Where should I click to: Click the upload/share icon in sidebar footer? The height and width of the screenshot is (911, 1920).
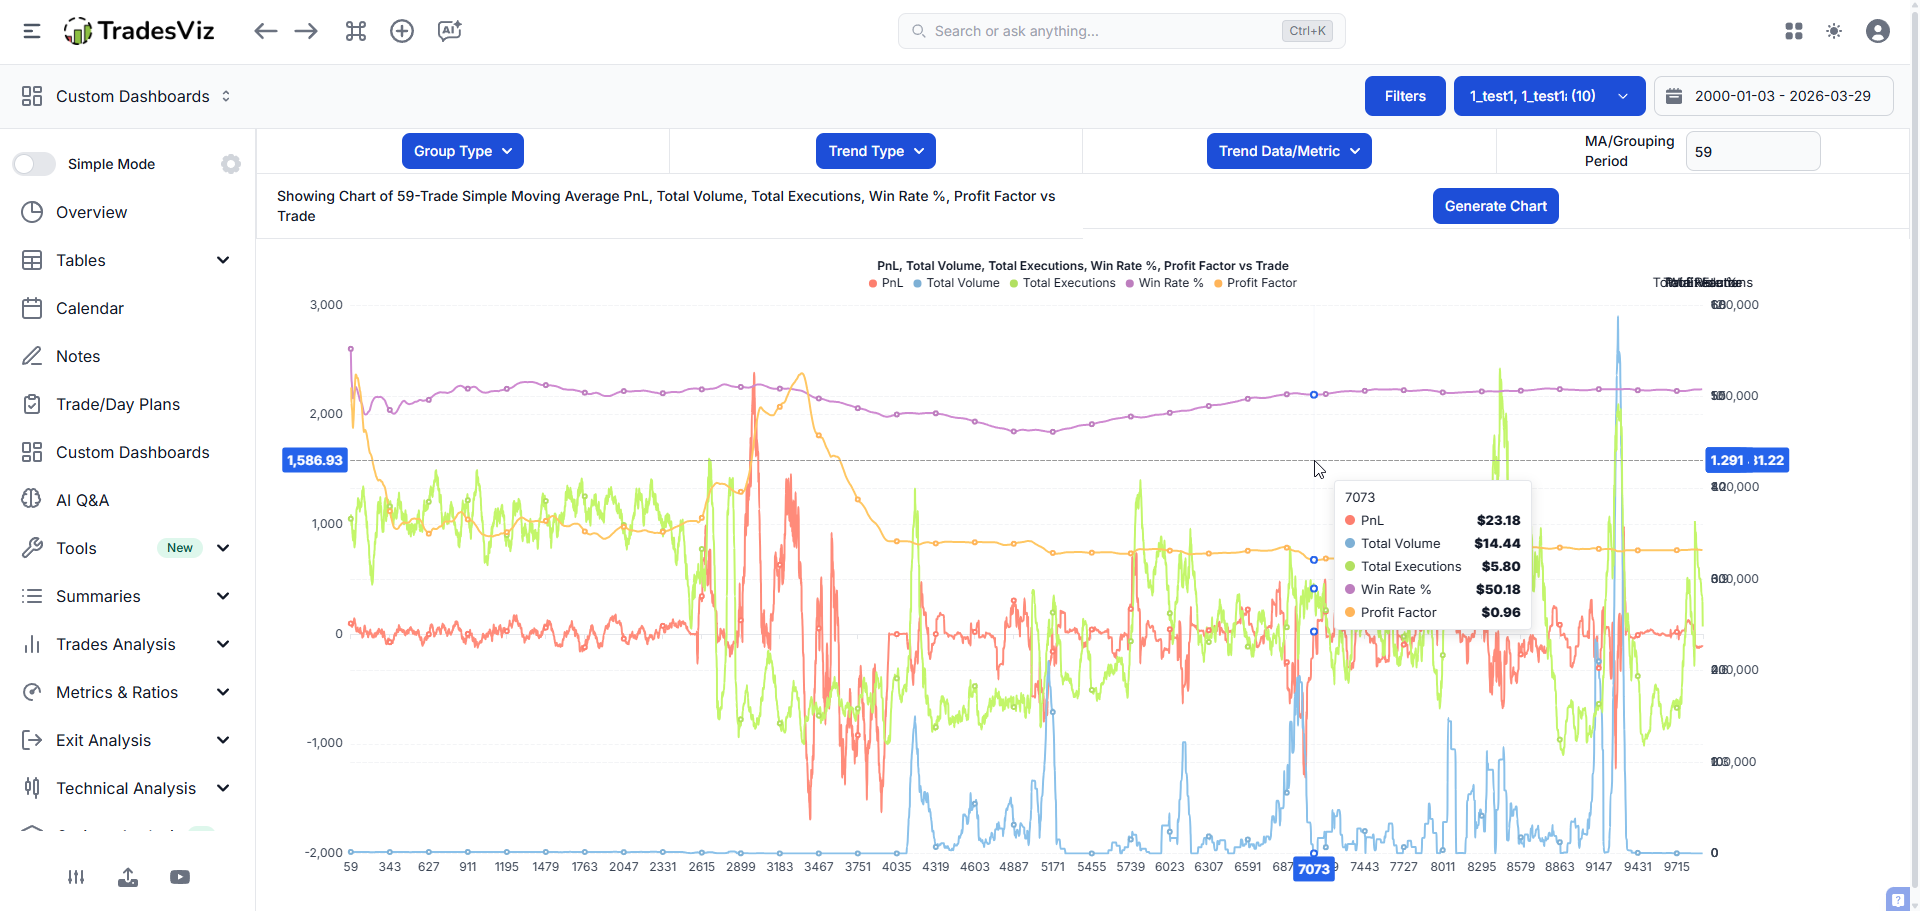point(128,877)
